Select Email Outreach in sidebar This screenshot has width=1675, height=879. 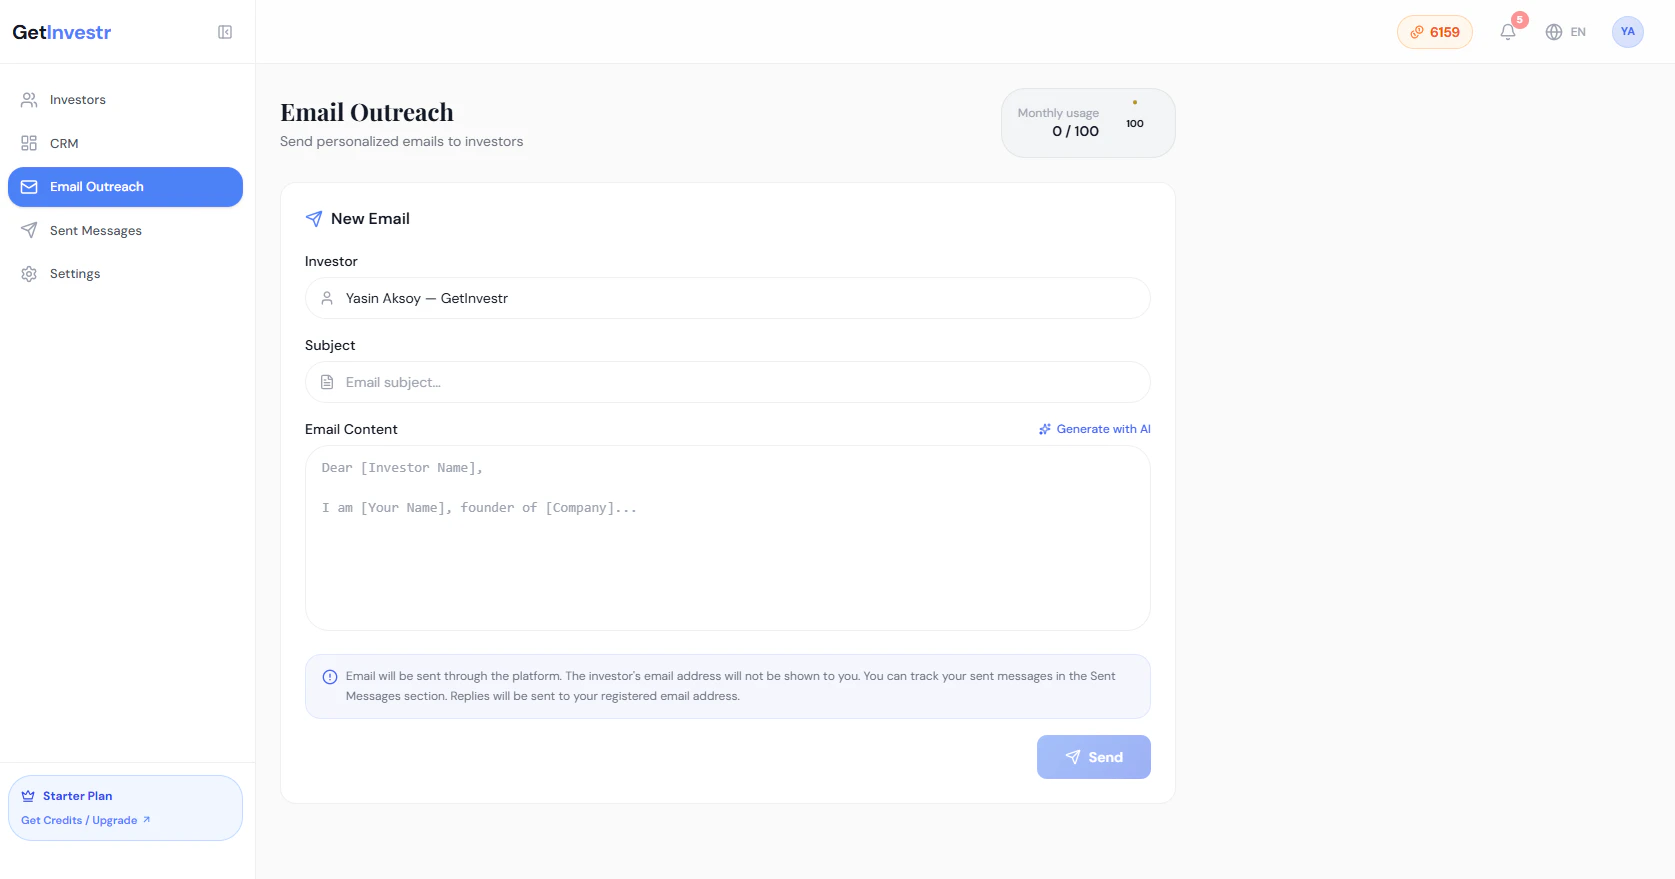[x=125, y=187]
